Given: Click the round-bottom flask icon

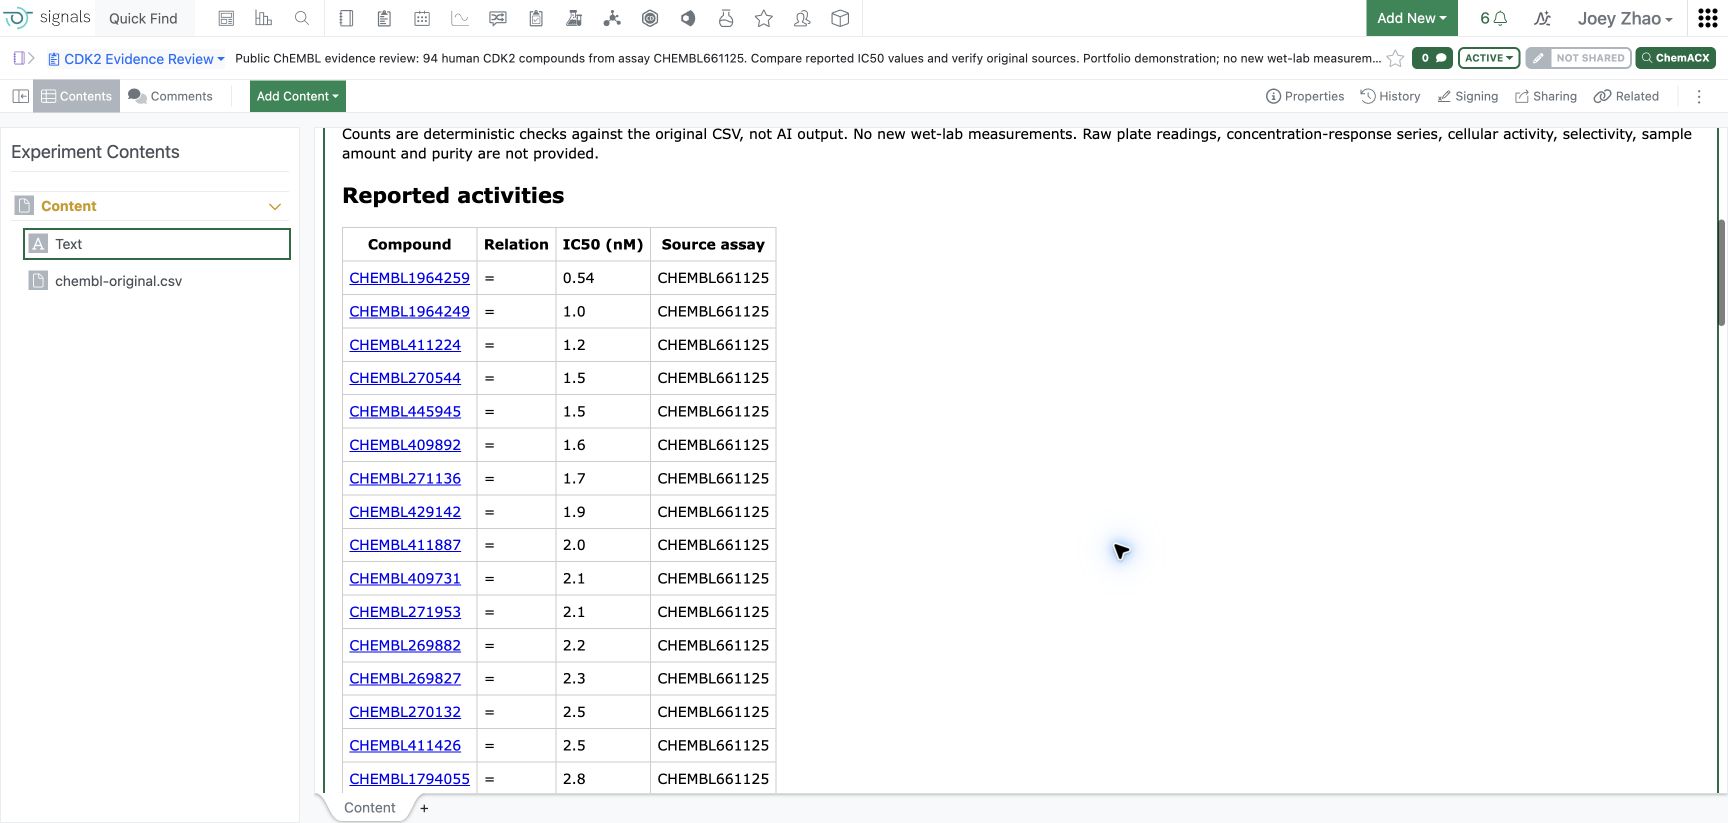Looking at the screenshot, I should coord(726,18).
